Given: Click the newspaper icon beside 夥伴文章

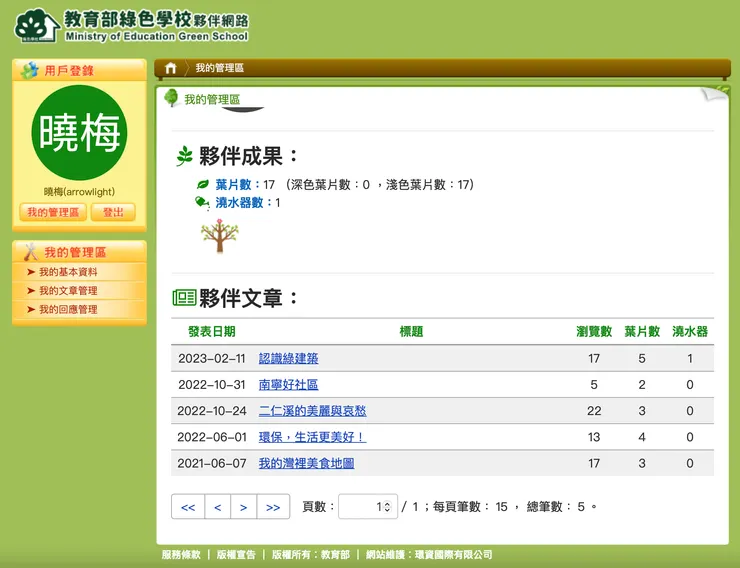Looking at the screenshot, I should pyautogui.click(x=184, y=298).
